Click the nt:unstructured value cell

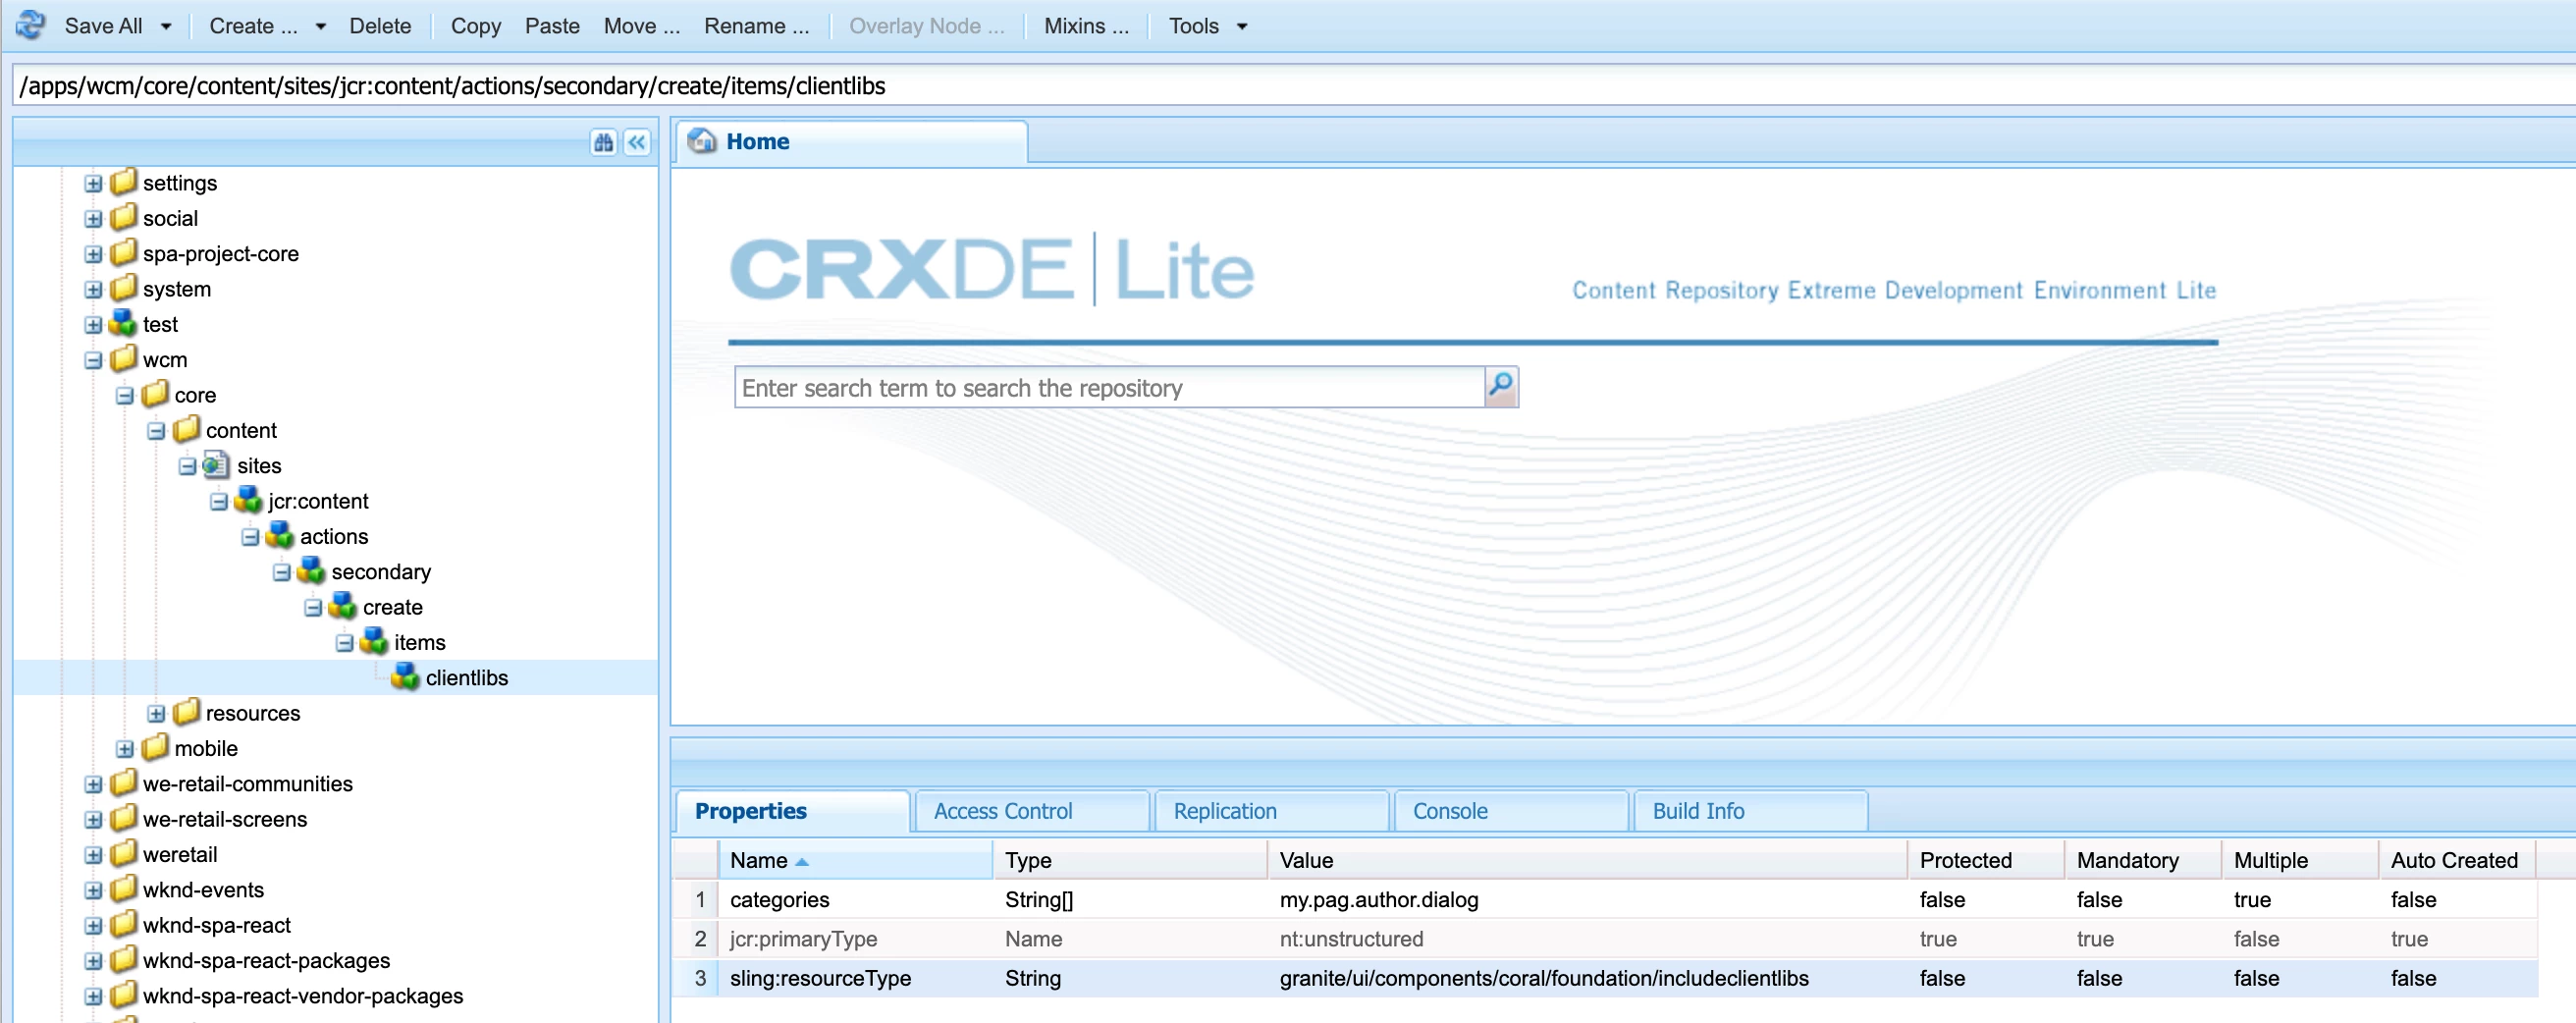1587,938
